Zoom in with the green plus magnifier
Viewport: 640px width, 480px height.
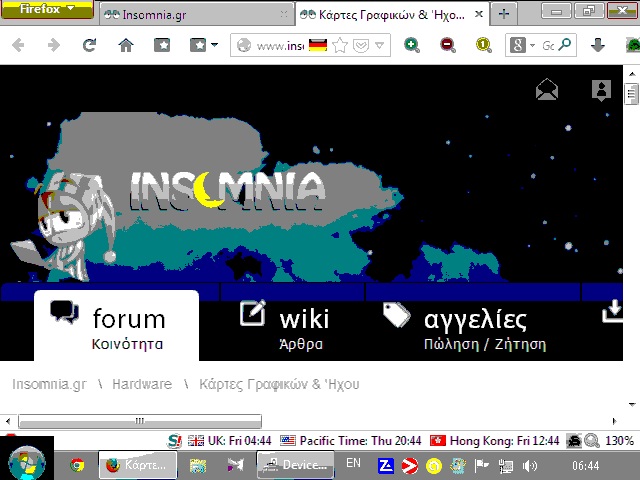coord(411,45)
